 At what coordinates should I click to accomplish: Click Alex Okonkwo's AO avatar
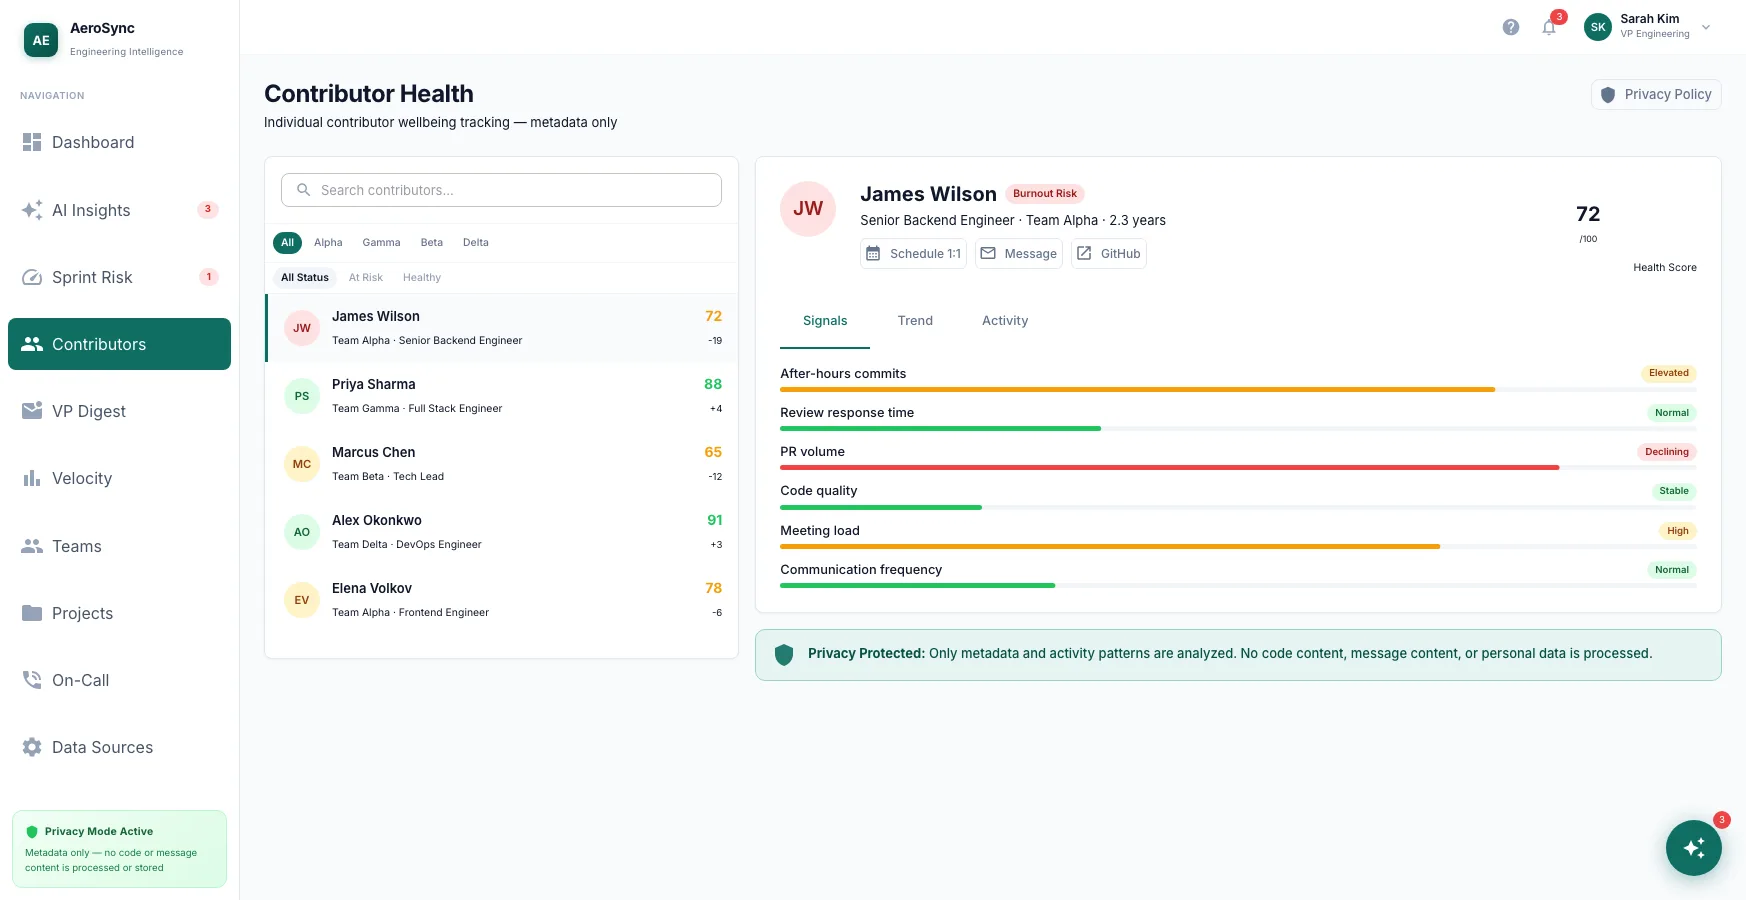pos(302,532)
